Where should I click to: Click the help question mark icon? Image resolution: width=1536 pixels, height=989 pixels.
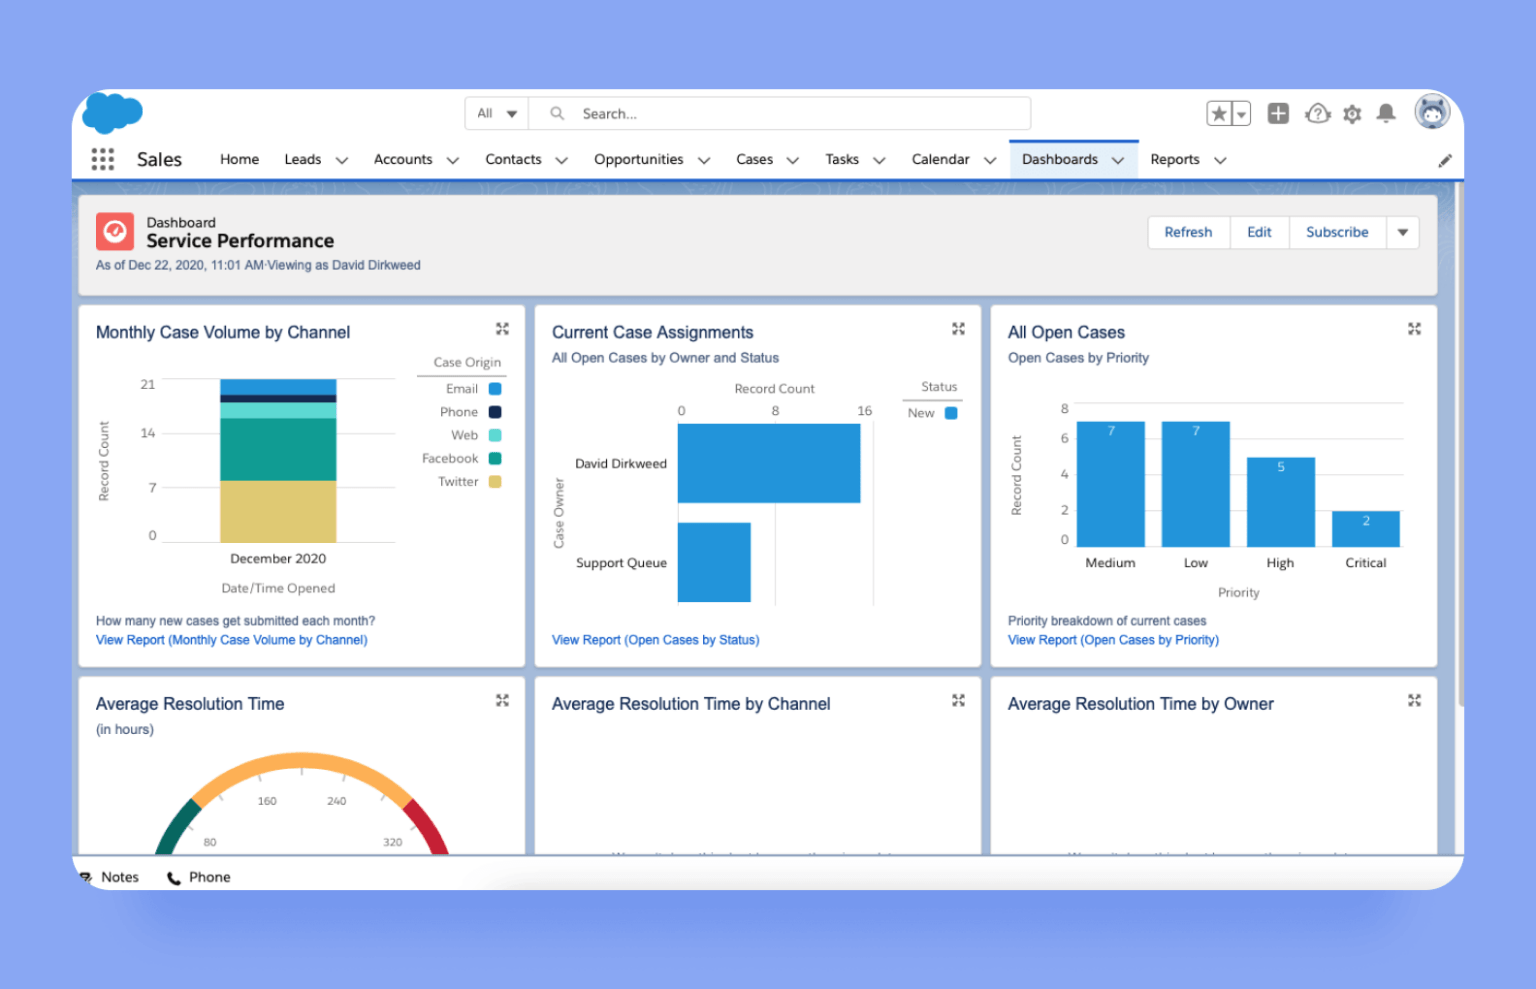[x=1318, y=114]
